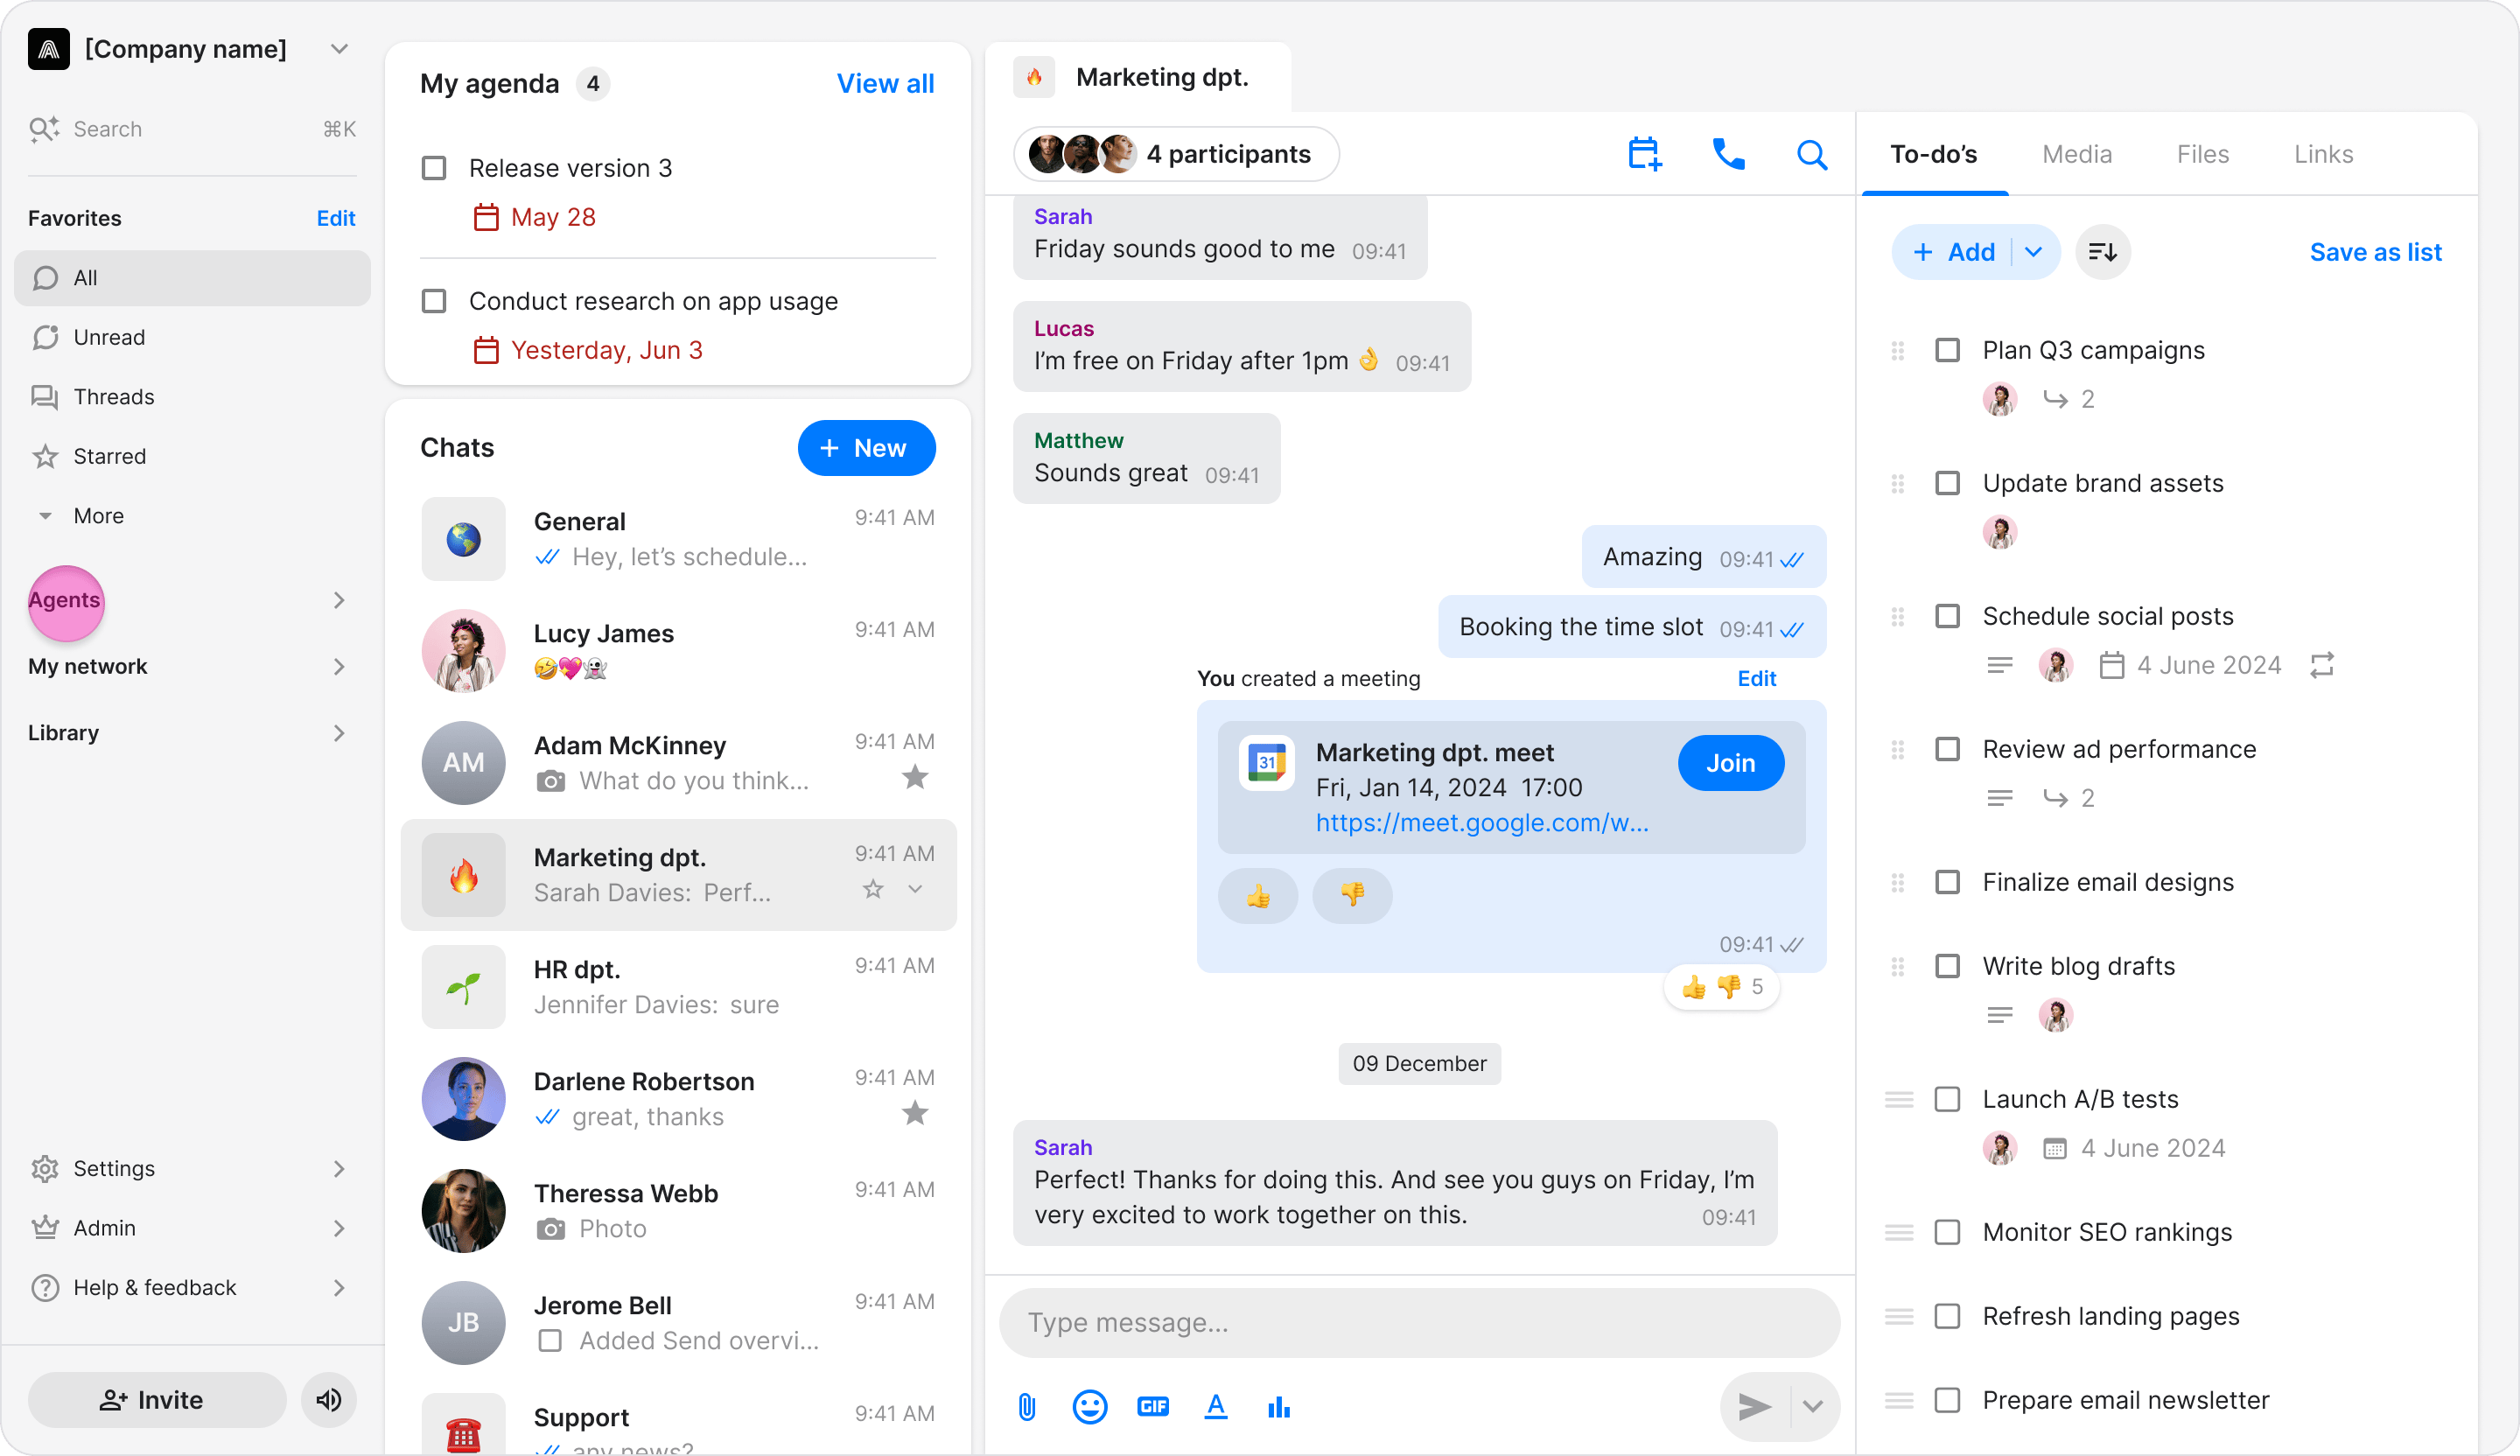Image resolution: width=2520 pixels, height=1456 pixels.
Task: Switch to the Media tab
Action: tap(2076, 154)
